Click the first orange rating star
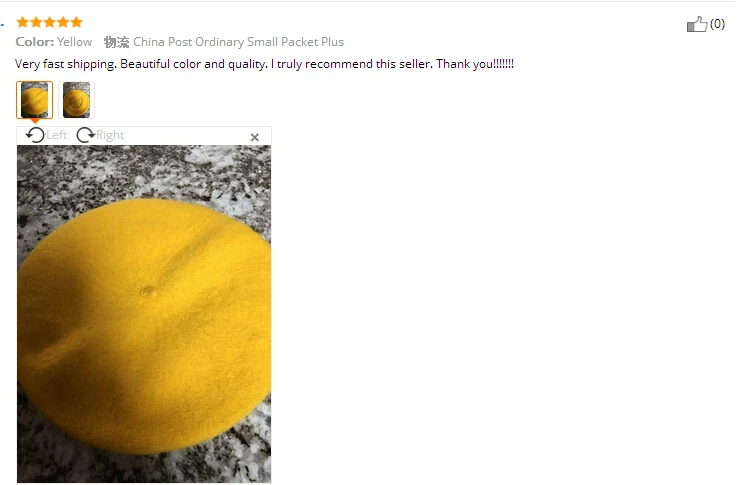744x485 pixels. (22, 22)
